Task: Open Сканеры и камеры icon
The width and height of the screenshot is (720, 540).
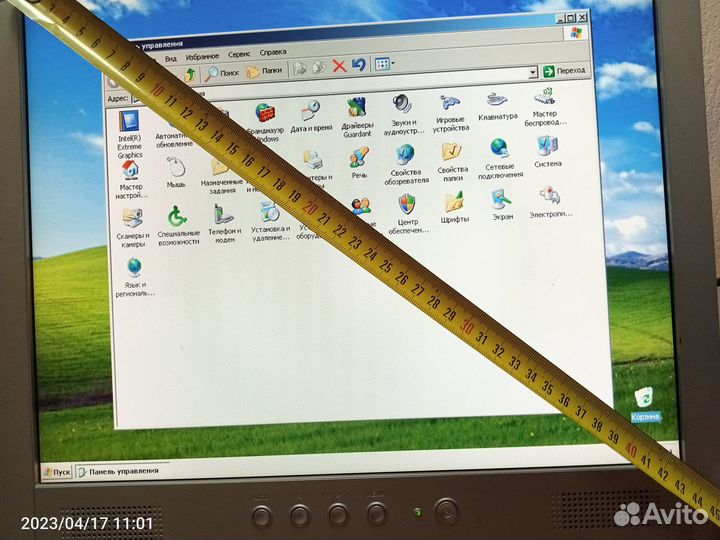Action: (x=133, y=228)
